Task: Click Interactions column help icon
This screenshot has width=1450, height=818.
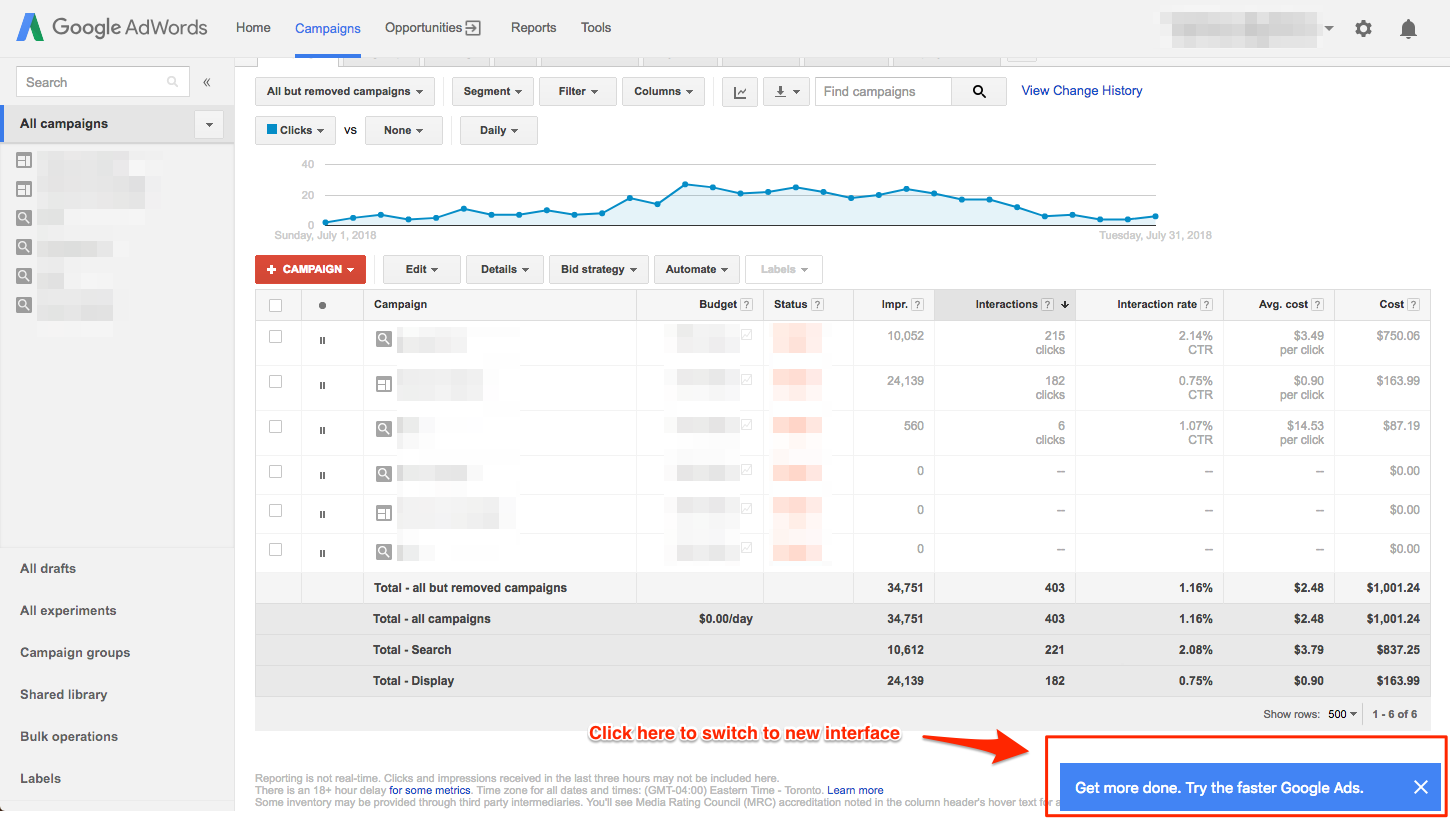Action: pos(1047,305)
